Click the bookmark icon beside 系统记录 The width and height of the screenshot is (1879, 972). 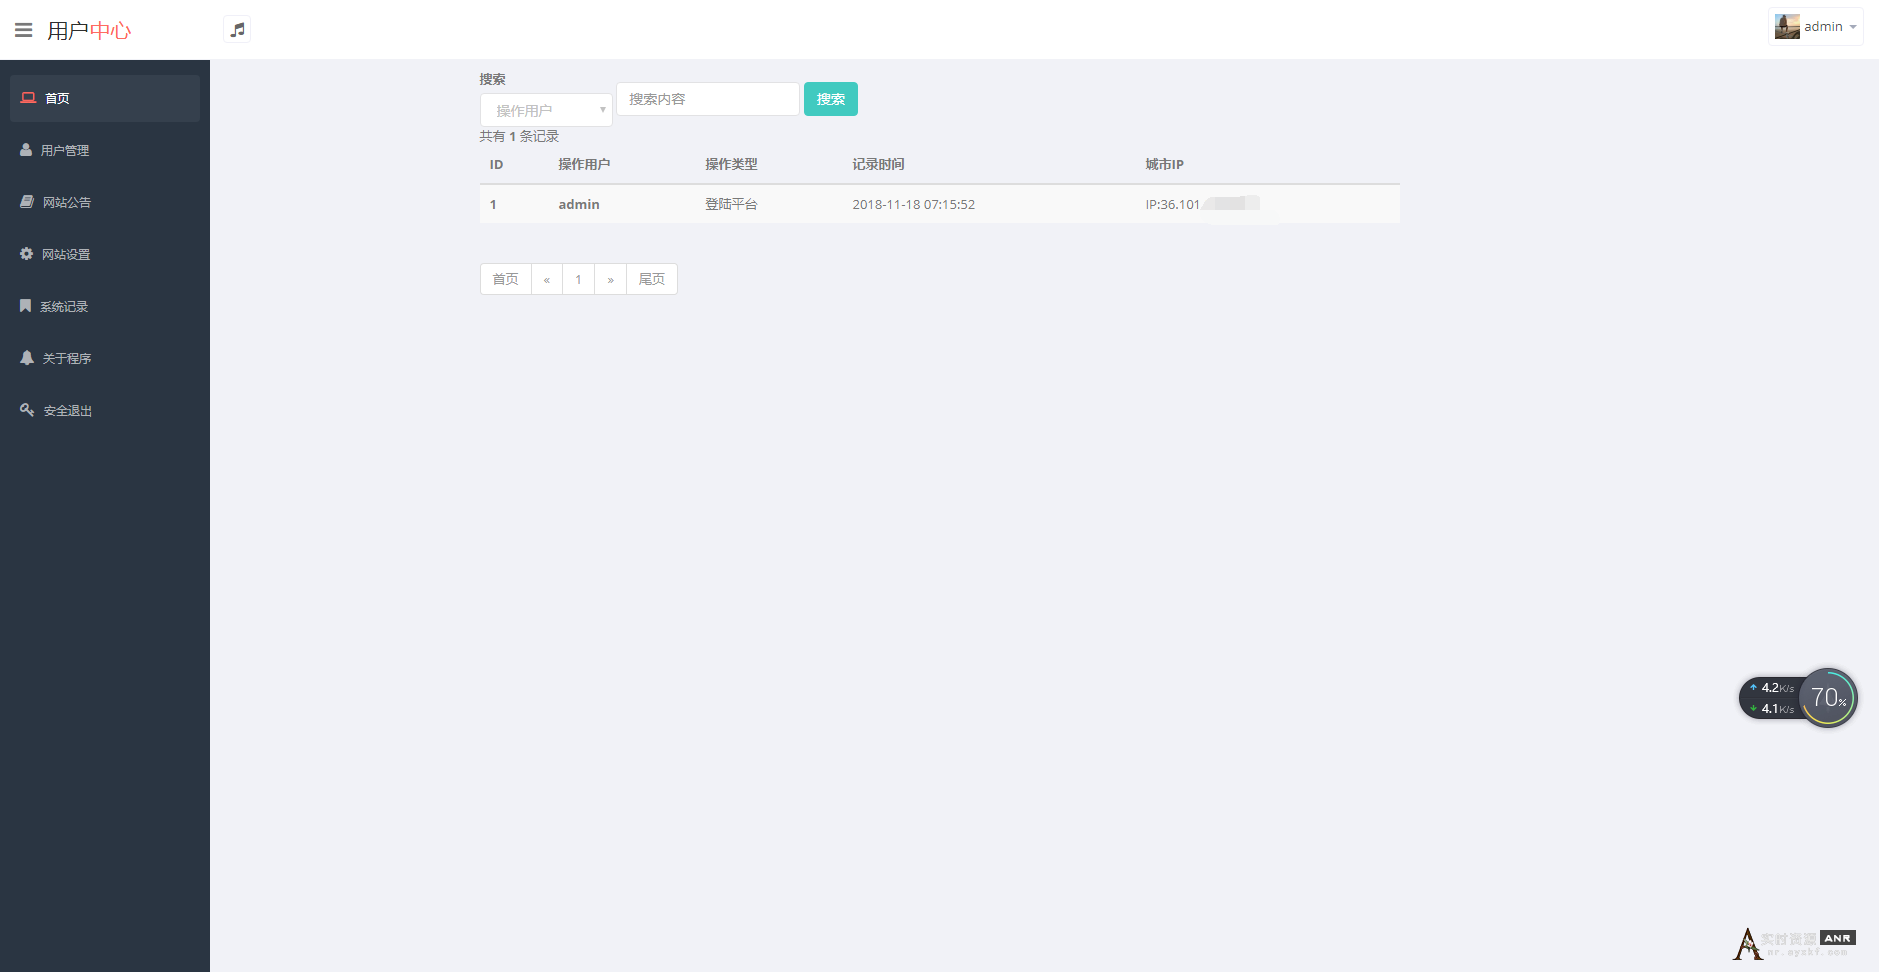[x=26, y=306]
